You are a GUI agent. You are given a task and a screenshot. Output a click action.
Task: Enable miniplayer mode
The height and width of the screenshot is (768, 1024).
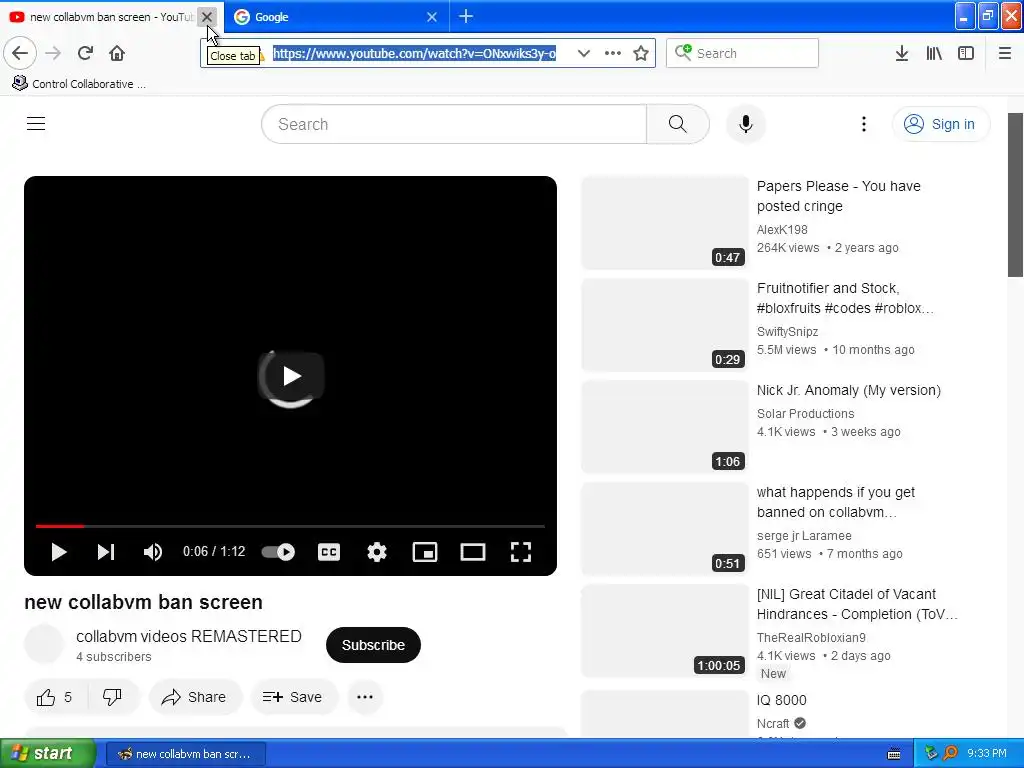tap(424, 552)
